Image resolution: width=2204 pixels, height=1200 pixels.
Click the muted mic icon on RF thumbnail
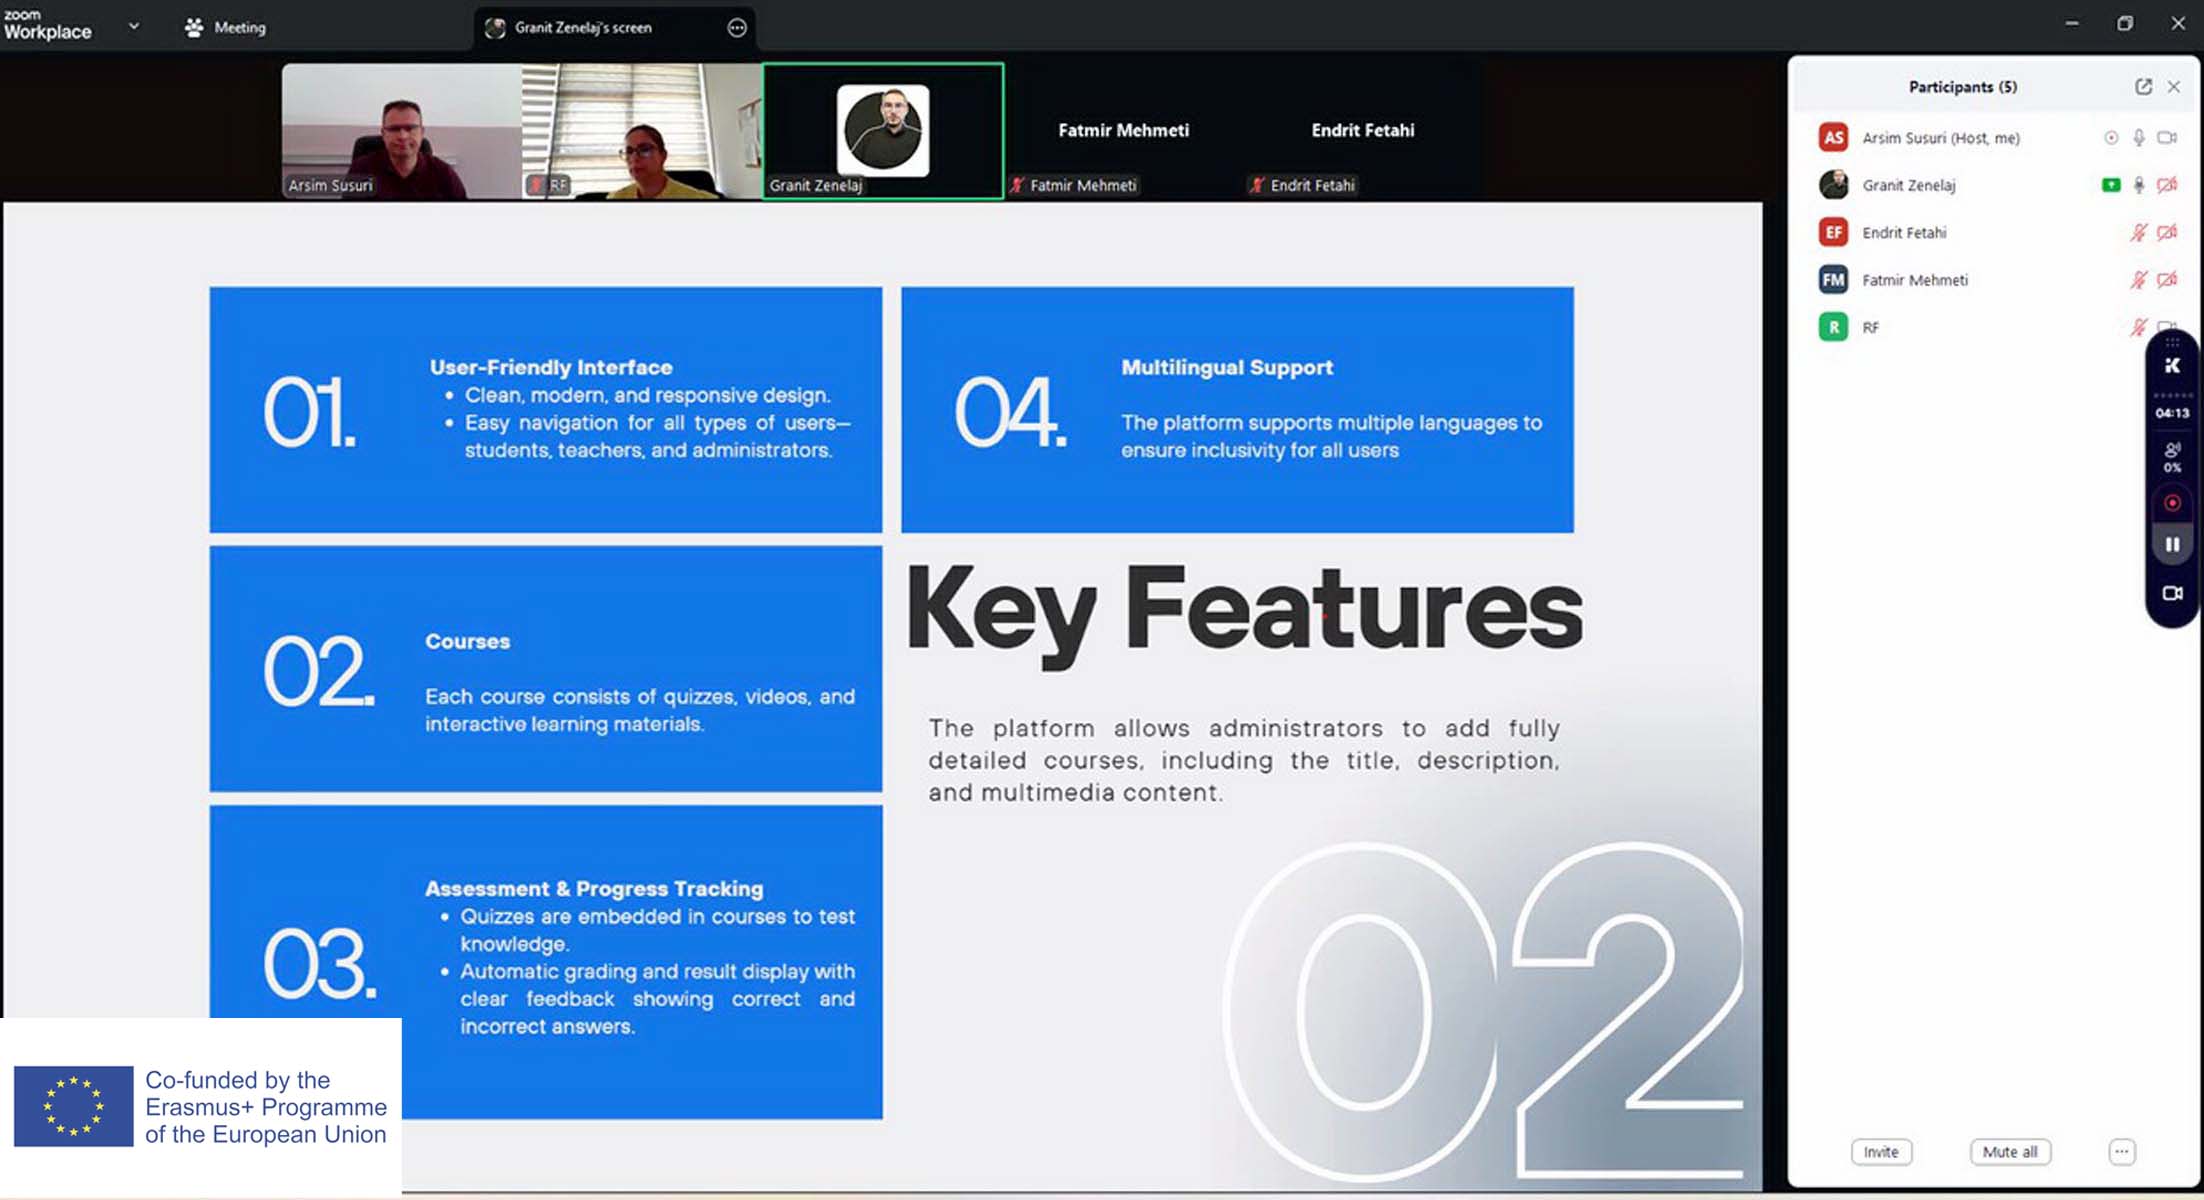pyautogui.click(x=536, y=185)
